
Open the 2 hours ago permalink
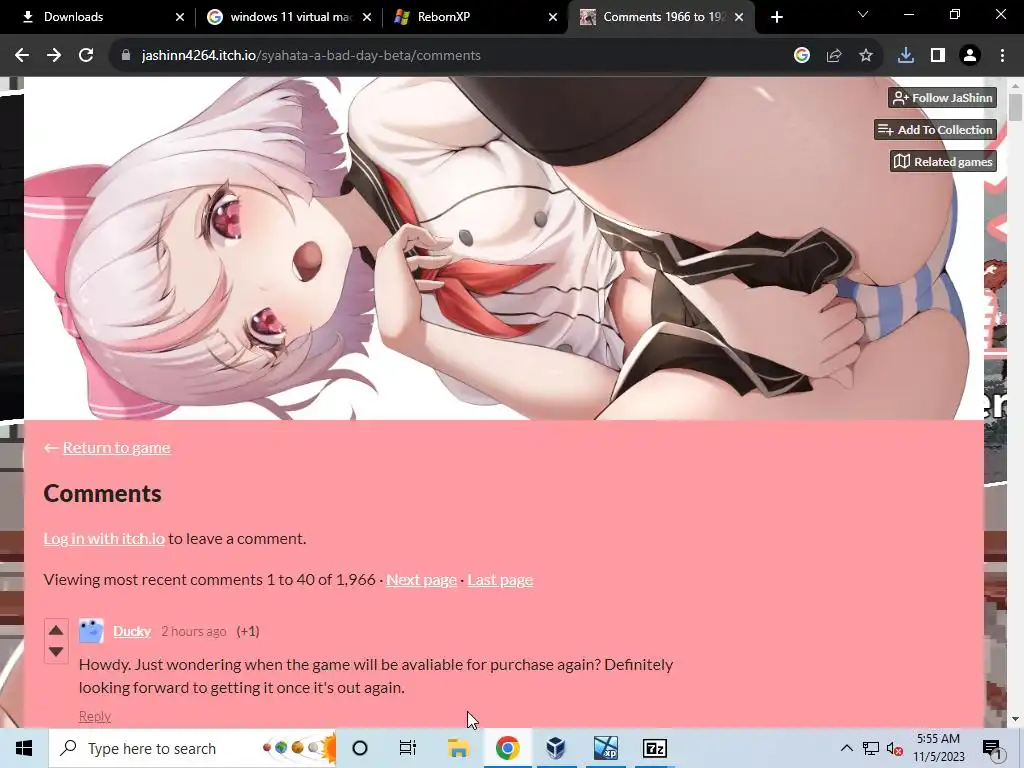(x=194, y=632)
